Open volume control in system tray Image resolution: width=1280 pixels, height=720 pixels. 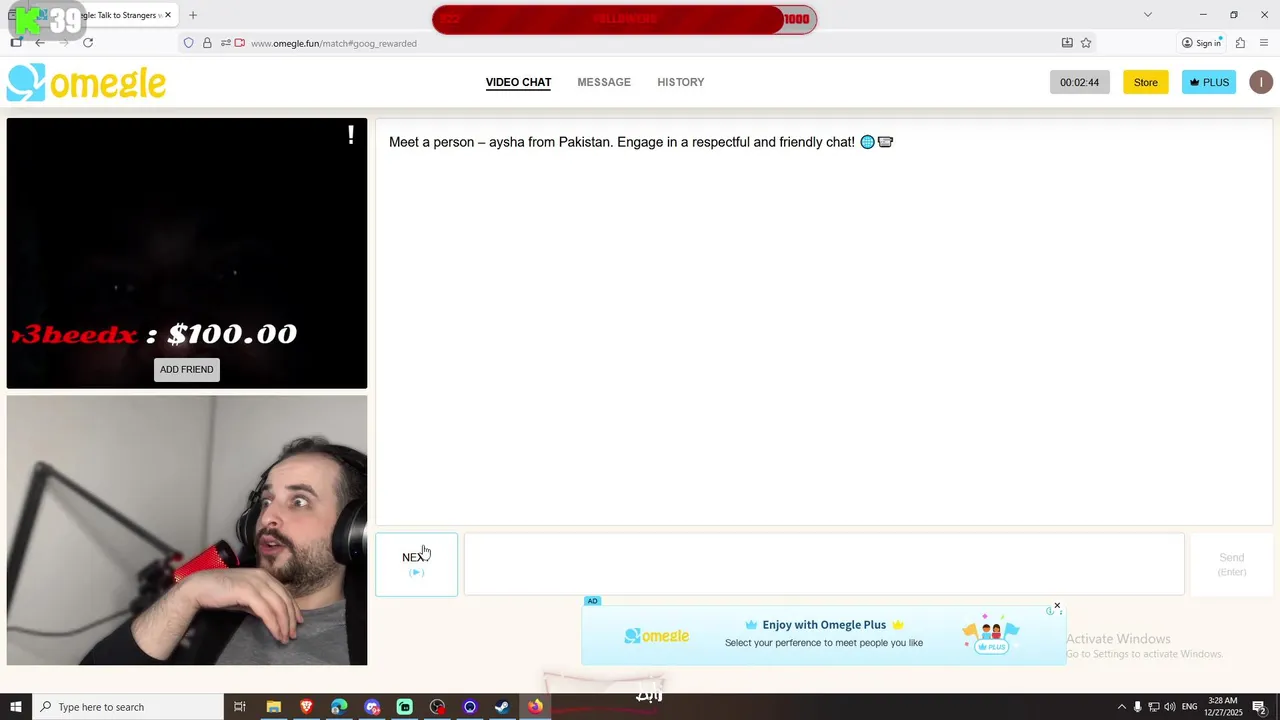point(1169,707)
